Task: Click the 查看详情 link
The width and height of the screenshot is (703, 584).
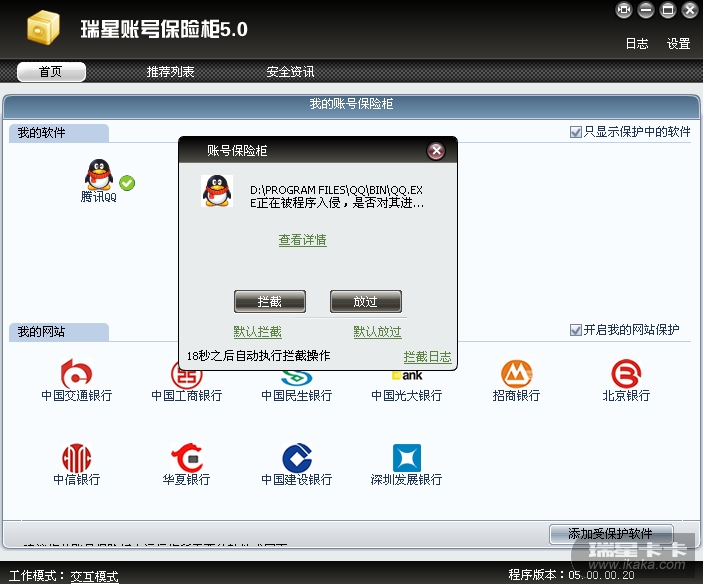Action: click(x=303, y=240)
